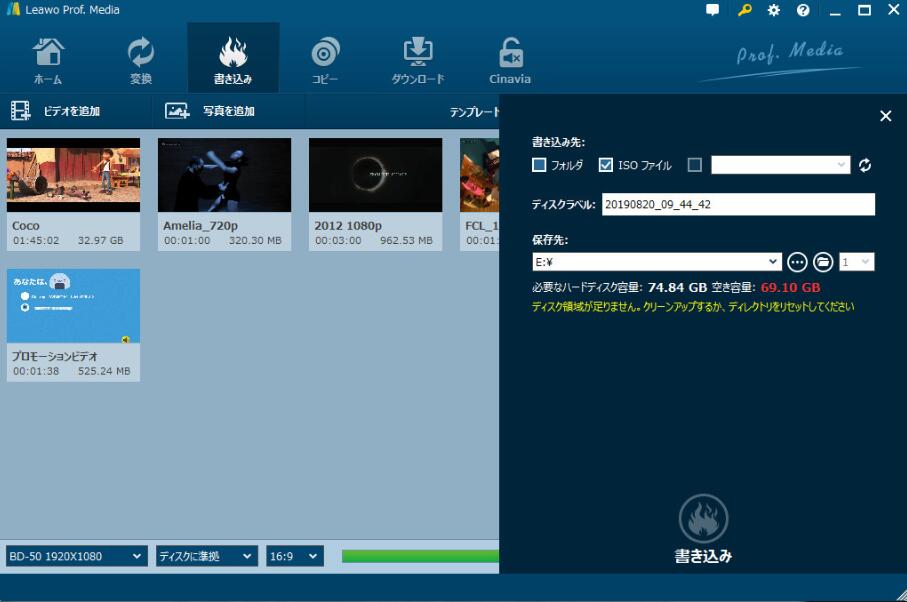
Task: Click the key/registration icon in titlebar
Action: [743, 10]
